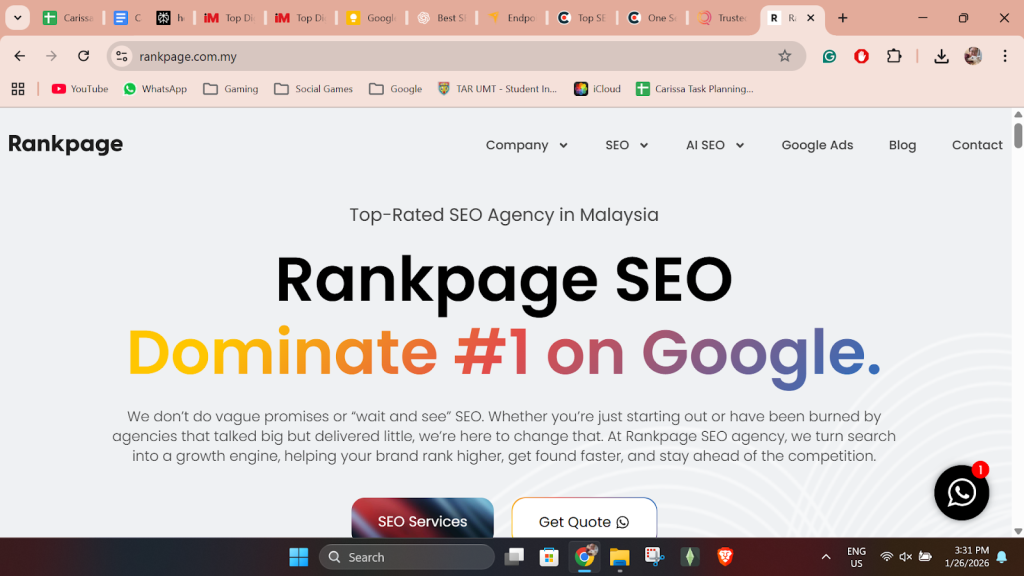The width and height of the screenshot is (1024, 576).
Task: Switch to the Endpo tab
Action: 512,18
